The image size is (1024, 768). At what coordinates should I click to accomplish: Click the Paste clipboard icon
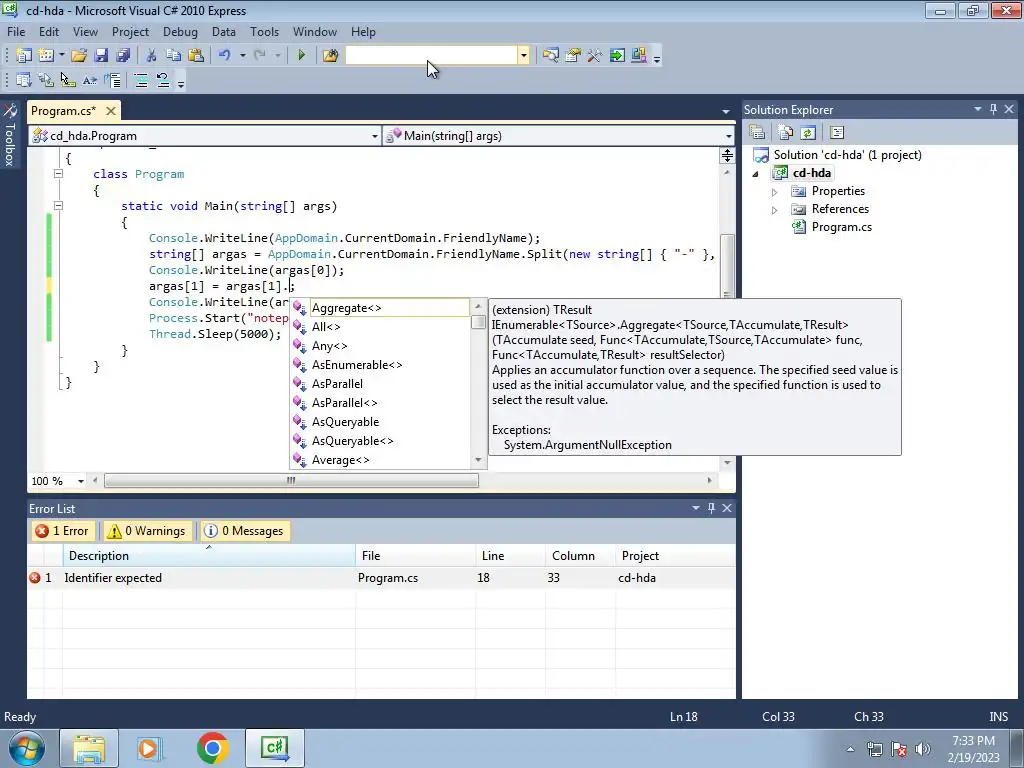(195, 56)
